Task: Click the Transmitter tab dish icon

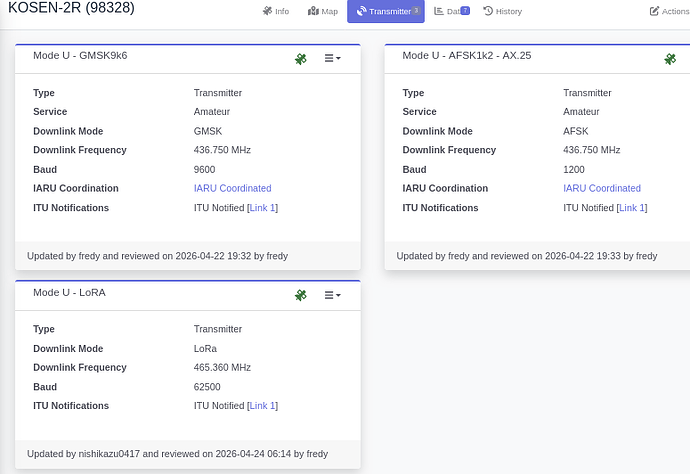Action: click(x=361, y=11)
